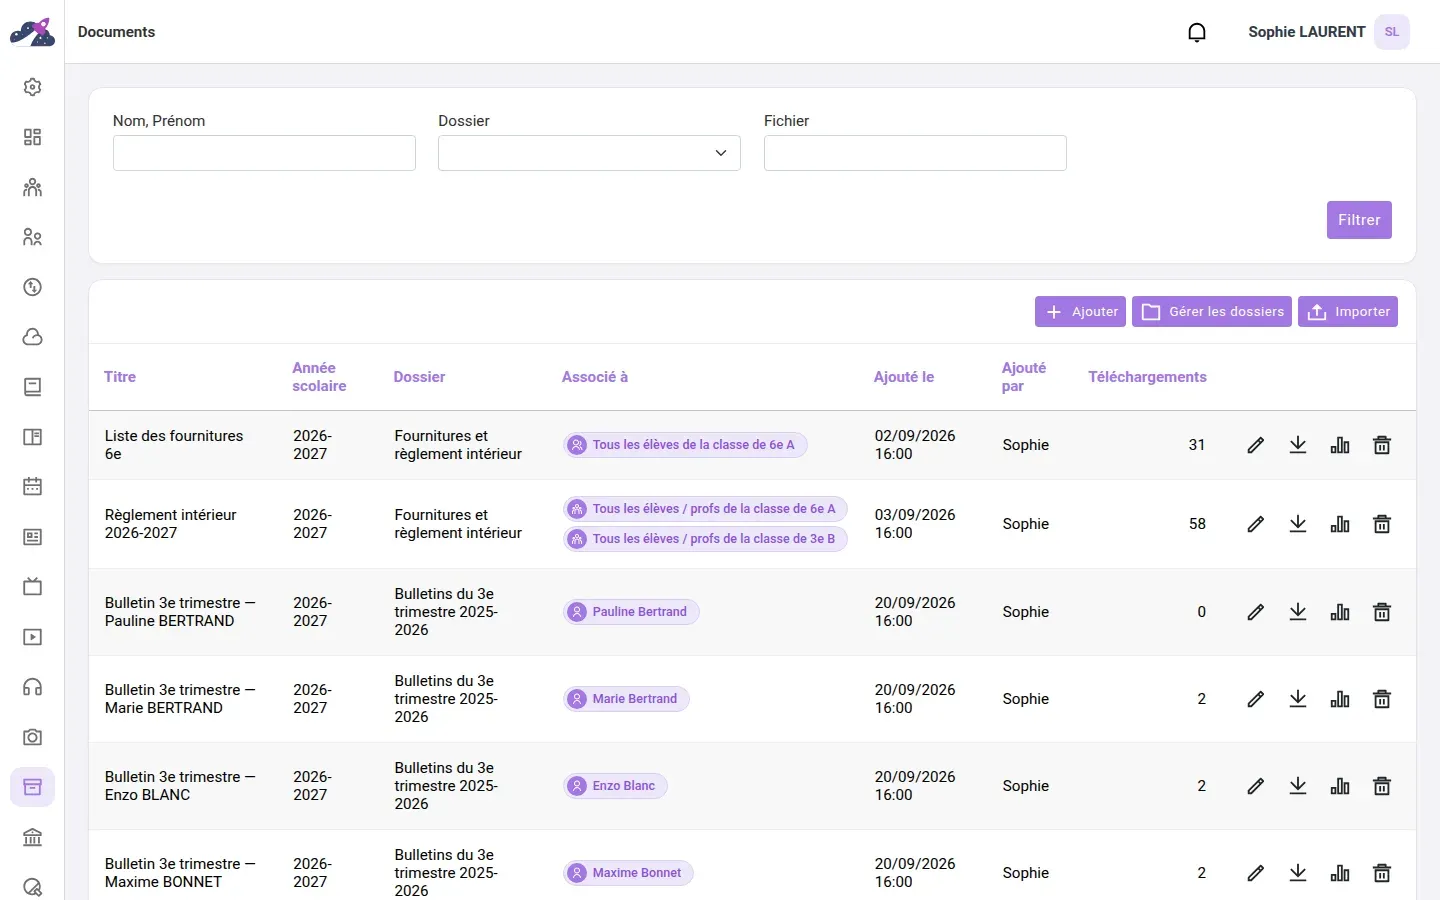Click the Ajouter button
1440x900 pixels.
[x=1080, y=312]
